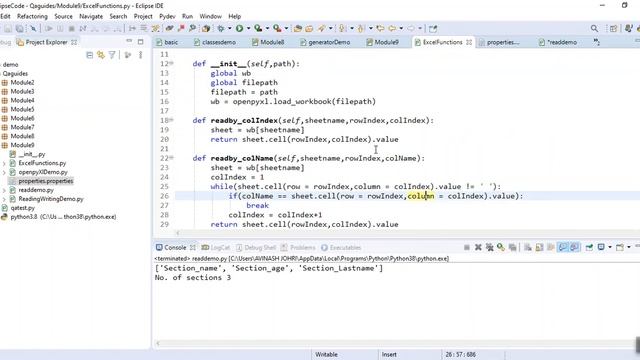Open the Refactoring menu
The image size is (640, 360).
(32, 16)
